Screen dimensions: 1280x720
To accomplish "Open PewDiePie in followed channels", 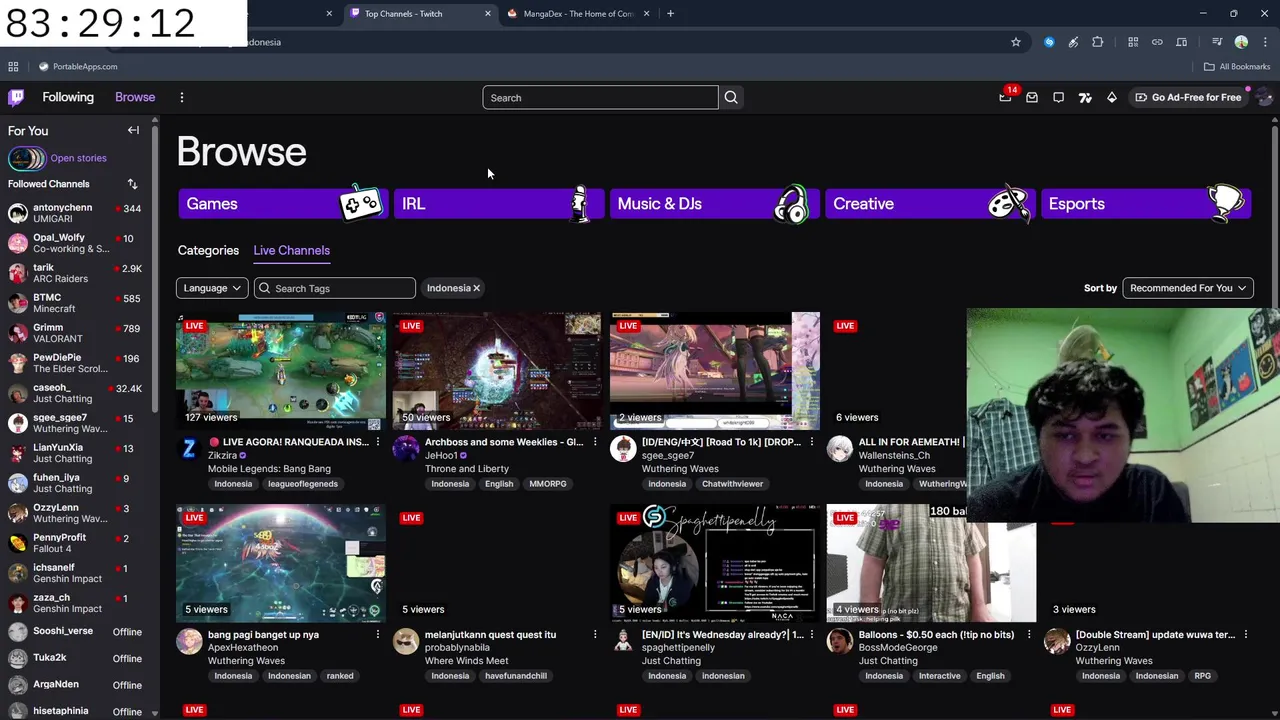I will 75,363.
